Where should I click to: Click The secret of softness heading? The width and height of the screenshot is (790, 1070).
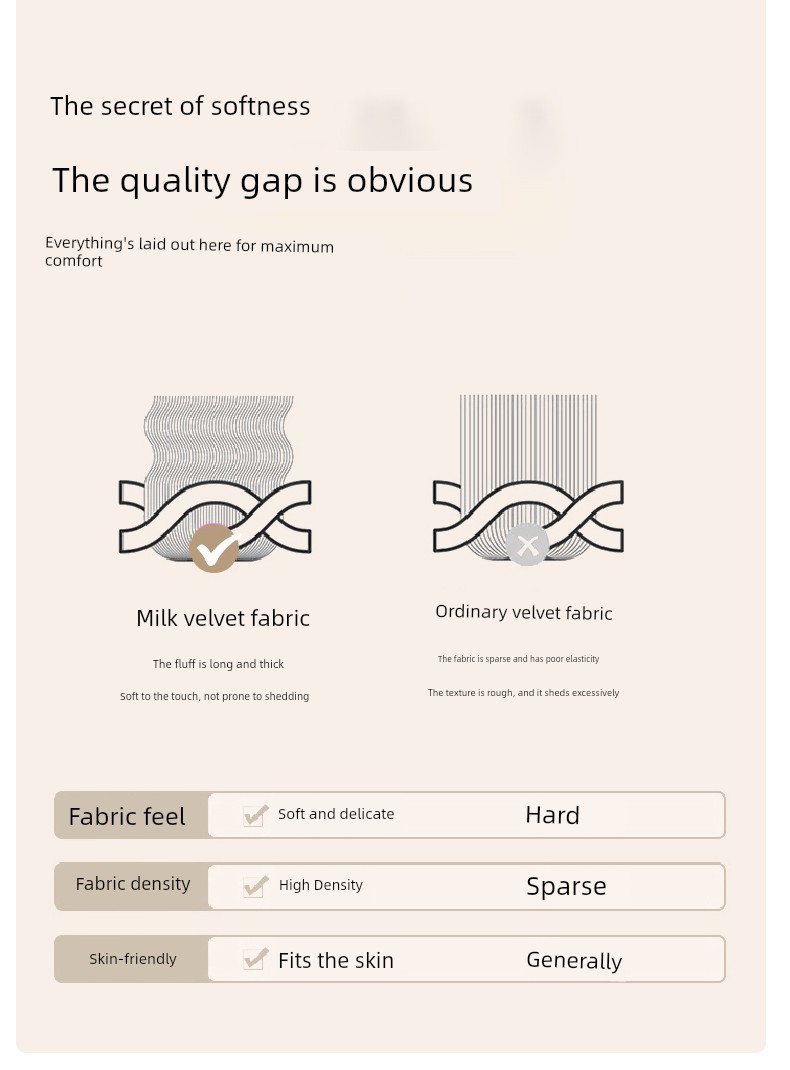(180, 106)
